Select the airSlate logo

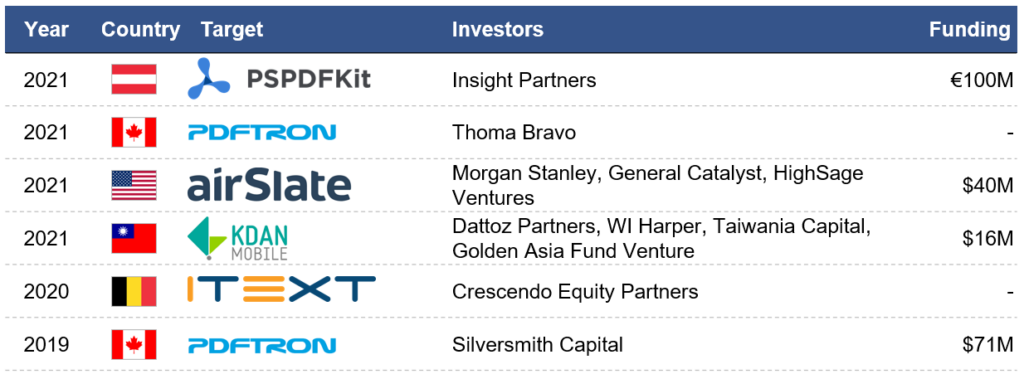point(269,185)
